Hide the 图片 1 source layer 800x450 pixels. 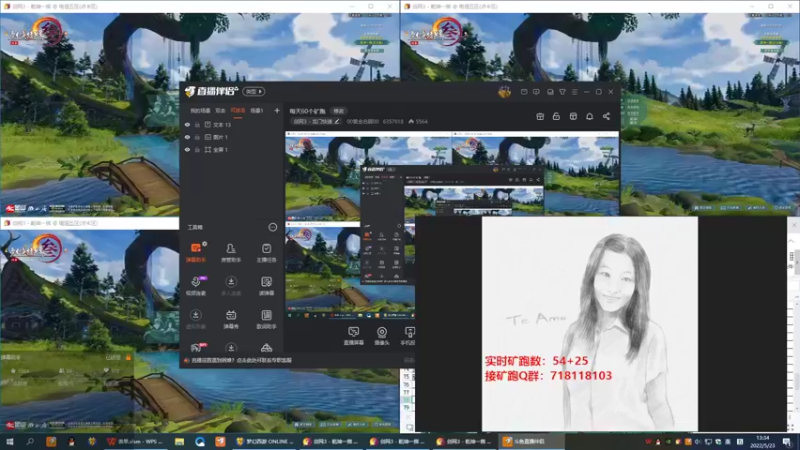click(x=187, y=137)
